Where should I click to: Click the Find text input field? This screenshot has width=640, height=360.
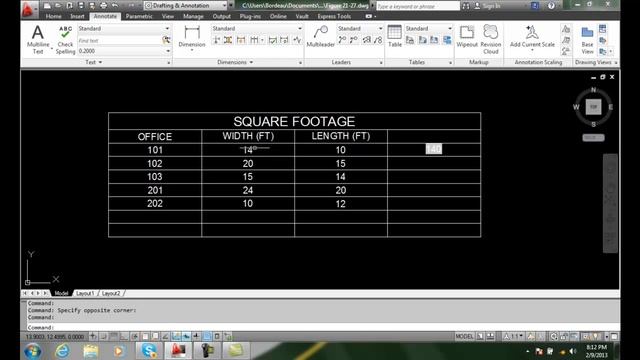point(119,40)
